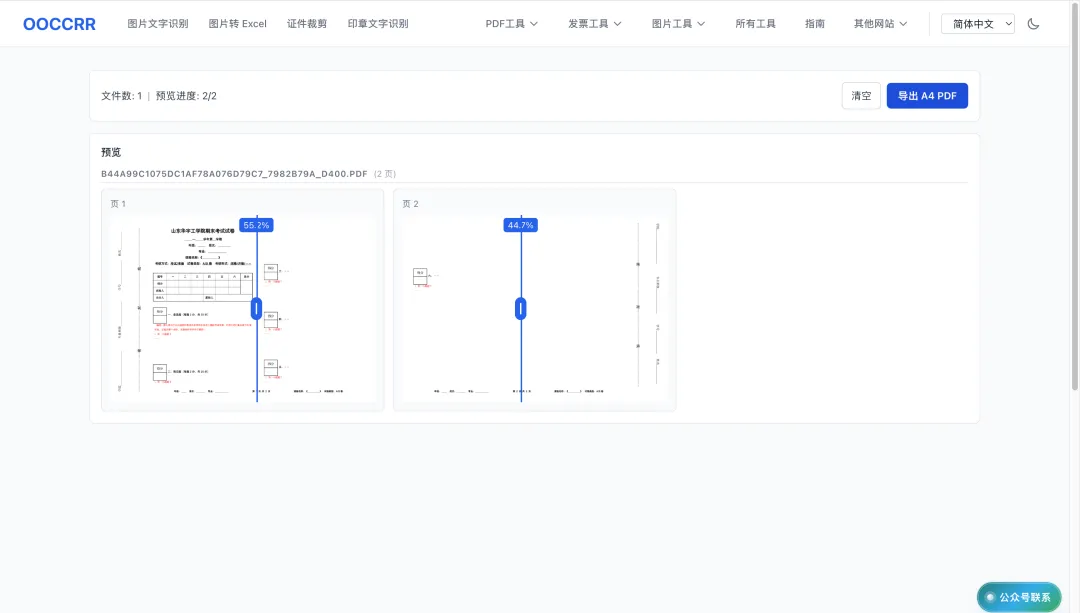Open 图片转 Excel page
The height and width of the screenshot is (613, 1080).
point(238,24)
